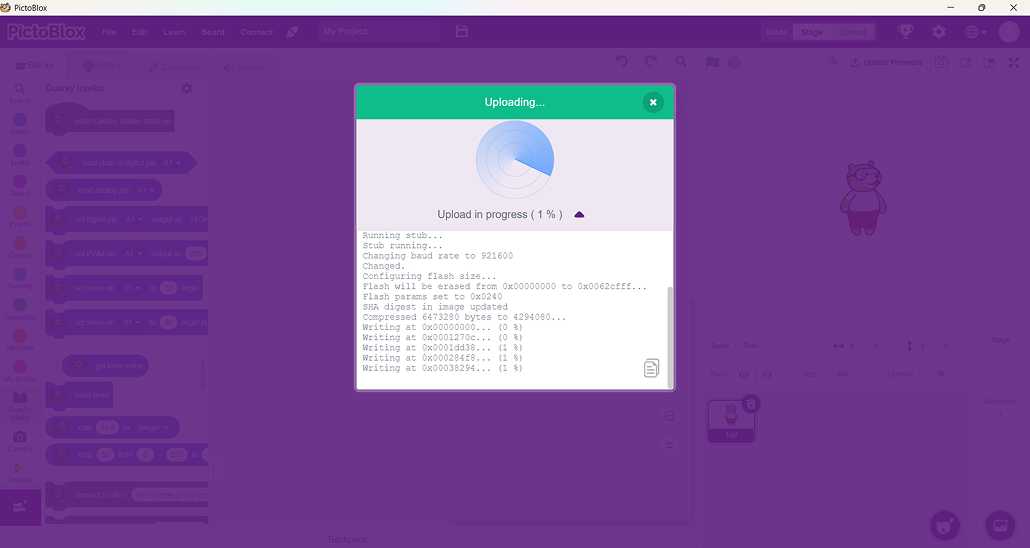Open the settings gear in top bar
The height and width of the screenshot is (548, 1030).
[x=939, y=32]
